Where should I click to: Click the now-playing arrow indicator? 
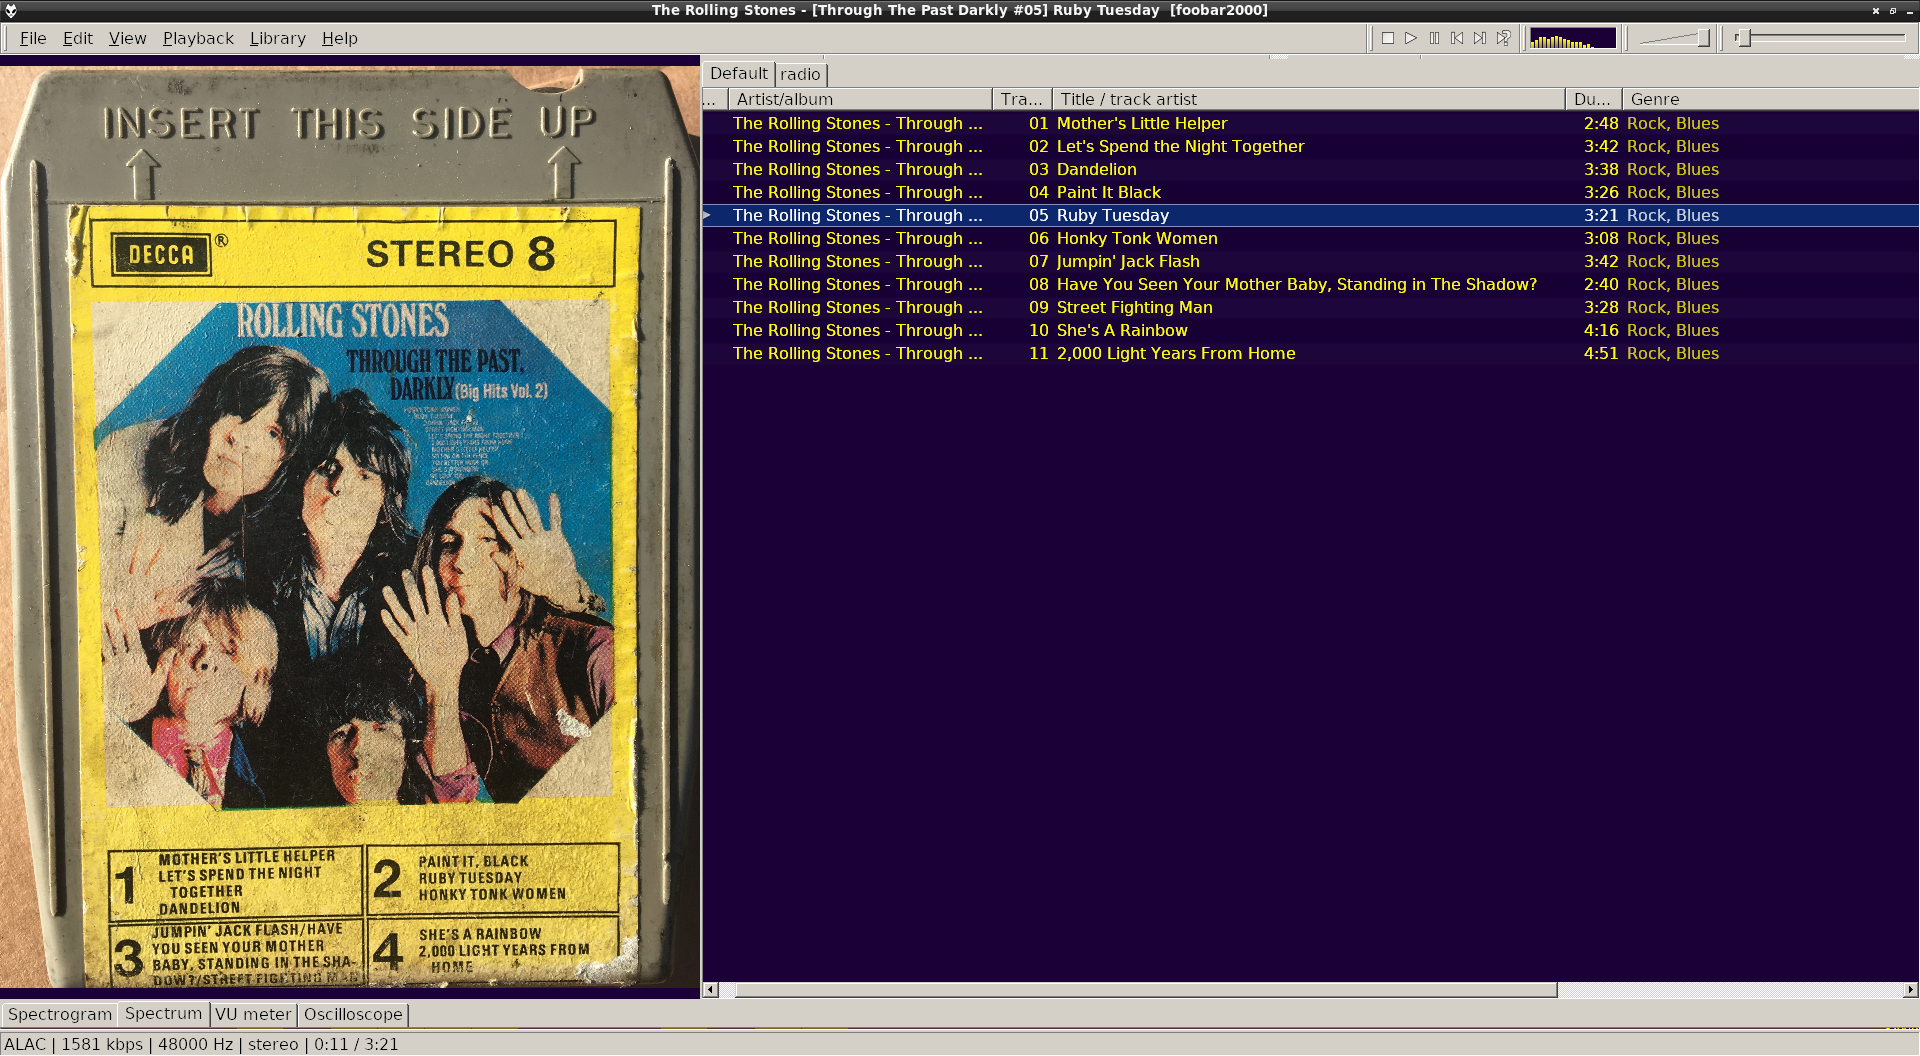tap(708, 215)
